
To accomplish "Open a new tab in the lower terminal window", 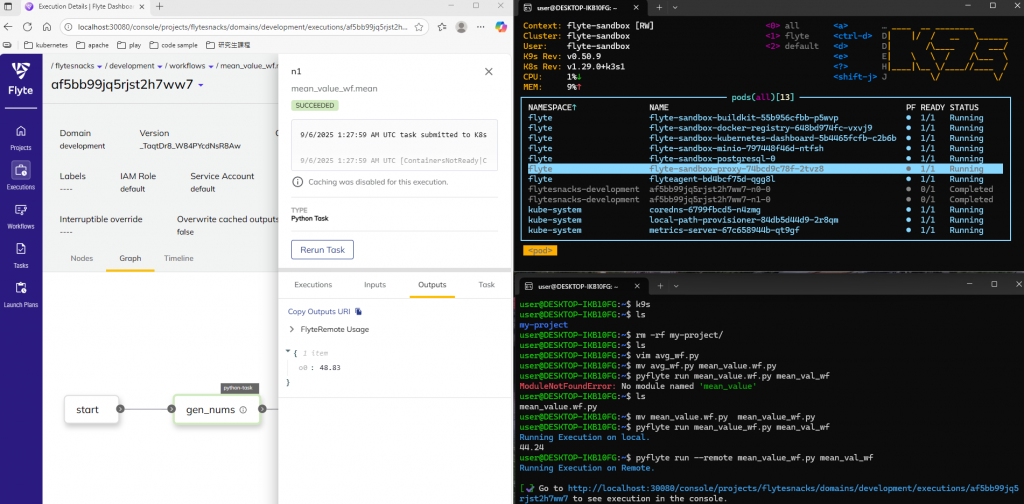I will coord(660,285).
